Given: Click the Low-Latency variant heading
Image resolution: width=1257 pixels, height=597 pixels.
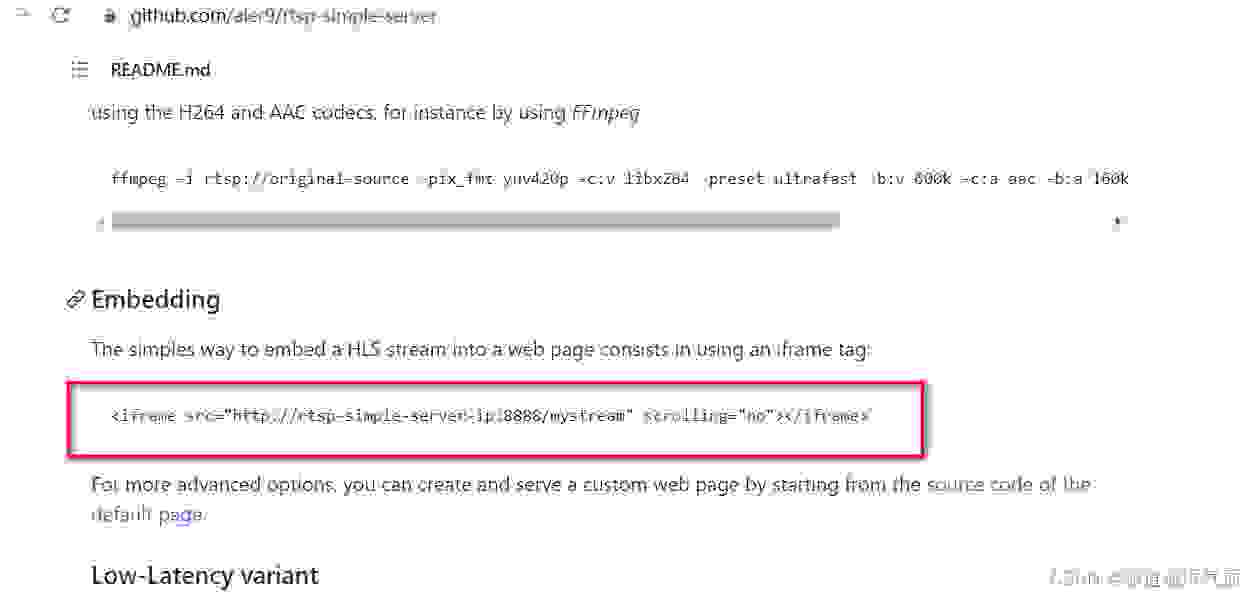Looking at the screenshot, I should coord(205,575).
